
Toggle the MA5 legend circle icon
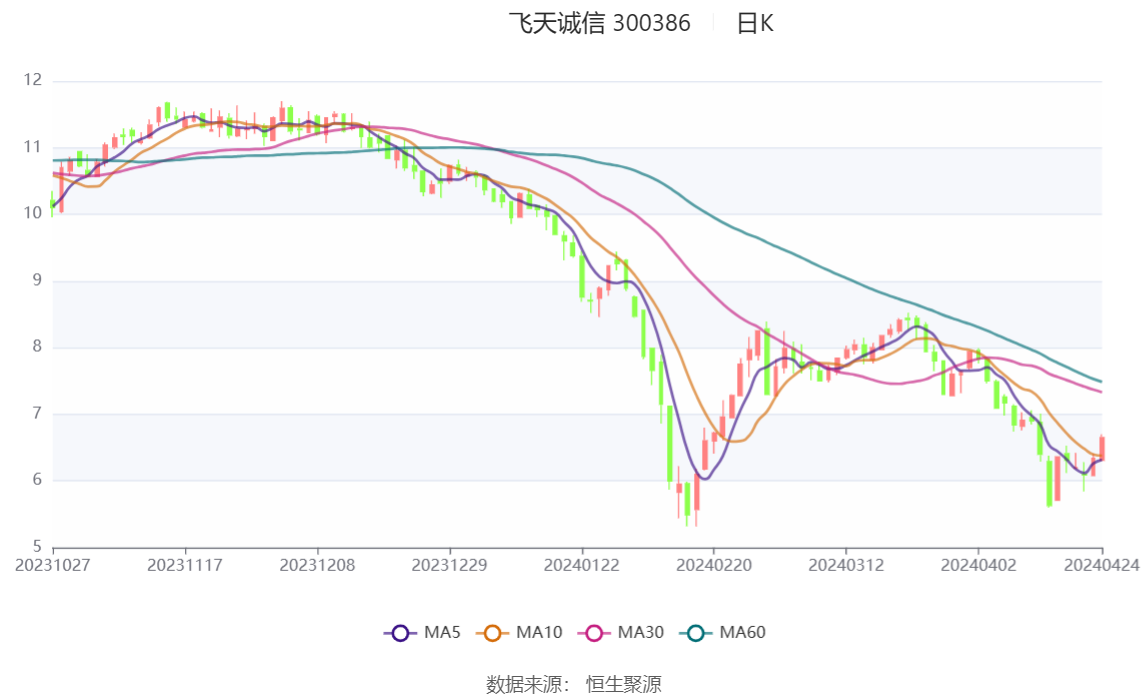(400, 633)
